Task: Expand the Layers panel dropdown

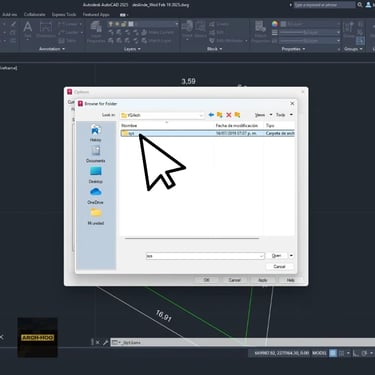Action: click(x=132, y=49)
